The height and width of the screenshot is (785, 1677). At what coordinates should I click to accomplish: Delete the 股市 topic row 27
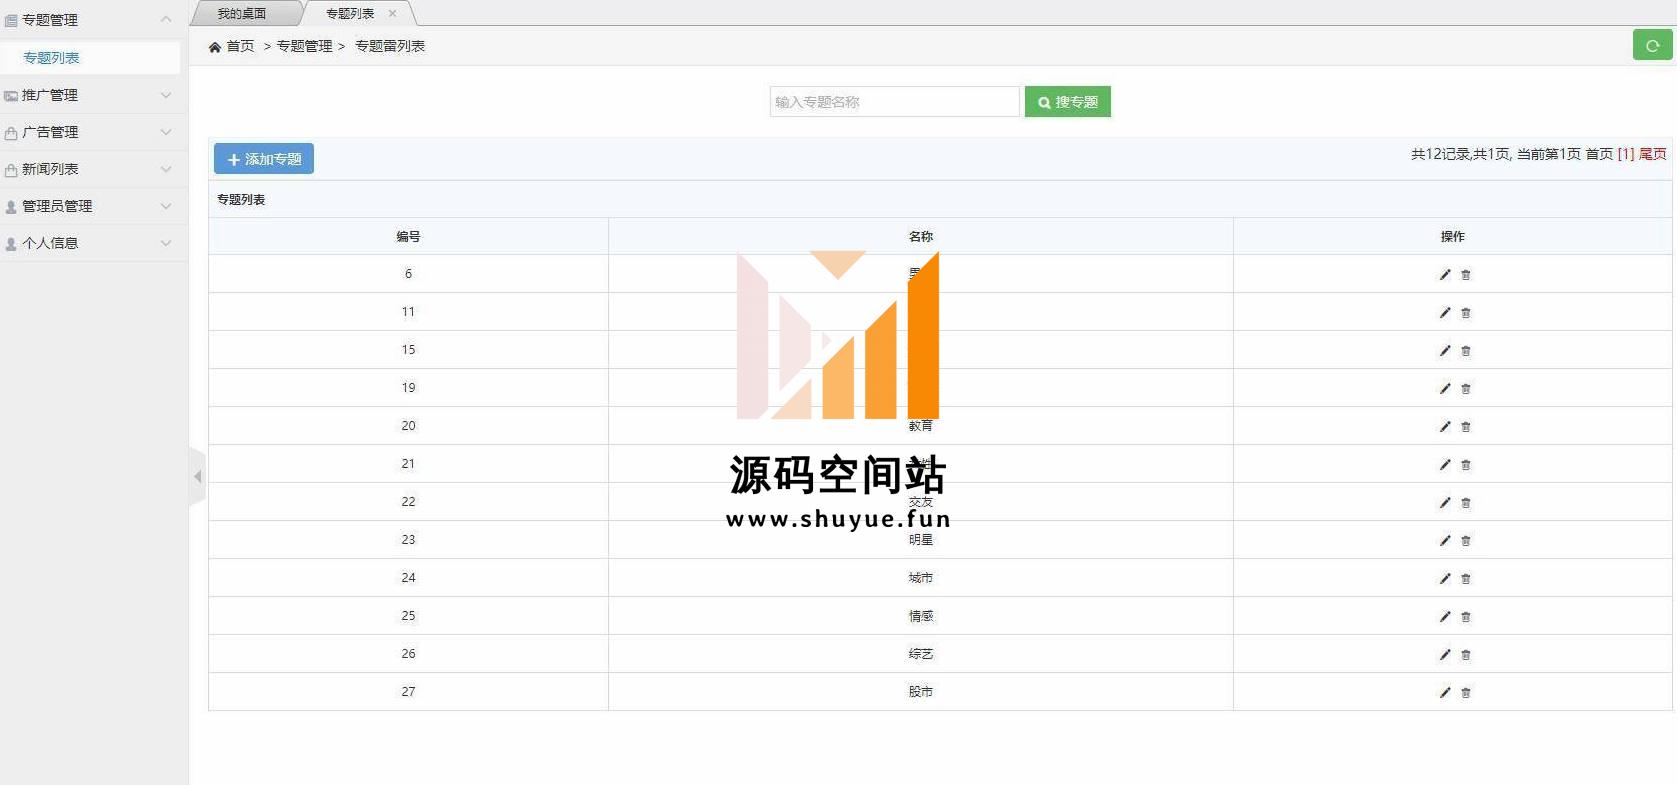[x=1466, y=692]
